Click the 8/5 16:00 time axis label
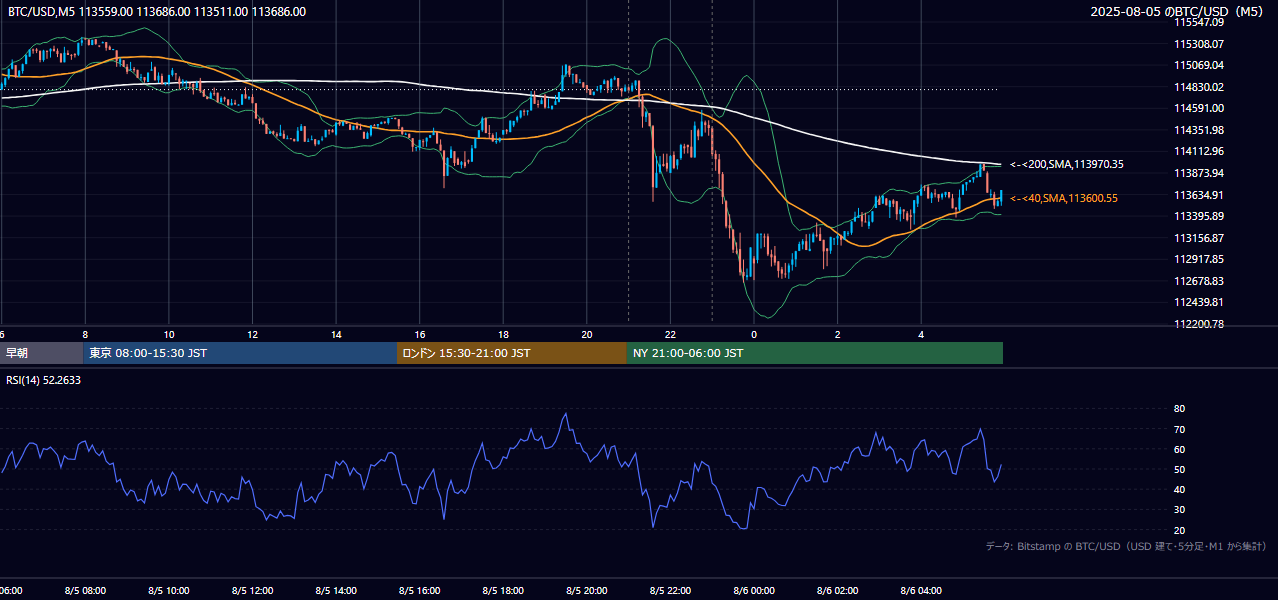This screenshot has height=600, width=1278. coord(420,591)
